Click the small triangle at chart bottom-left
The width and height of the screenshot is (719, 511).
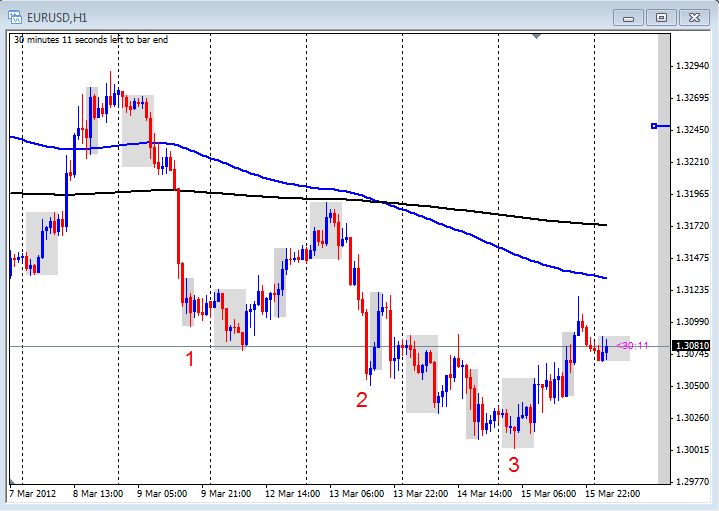pyautogui.click(x=12, y=481)
